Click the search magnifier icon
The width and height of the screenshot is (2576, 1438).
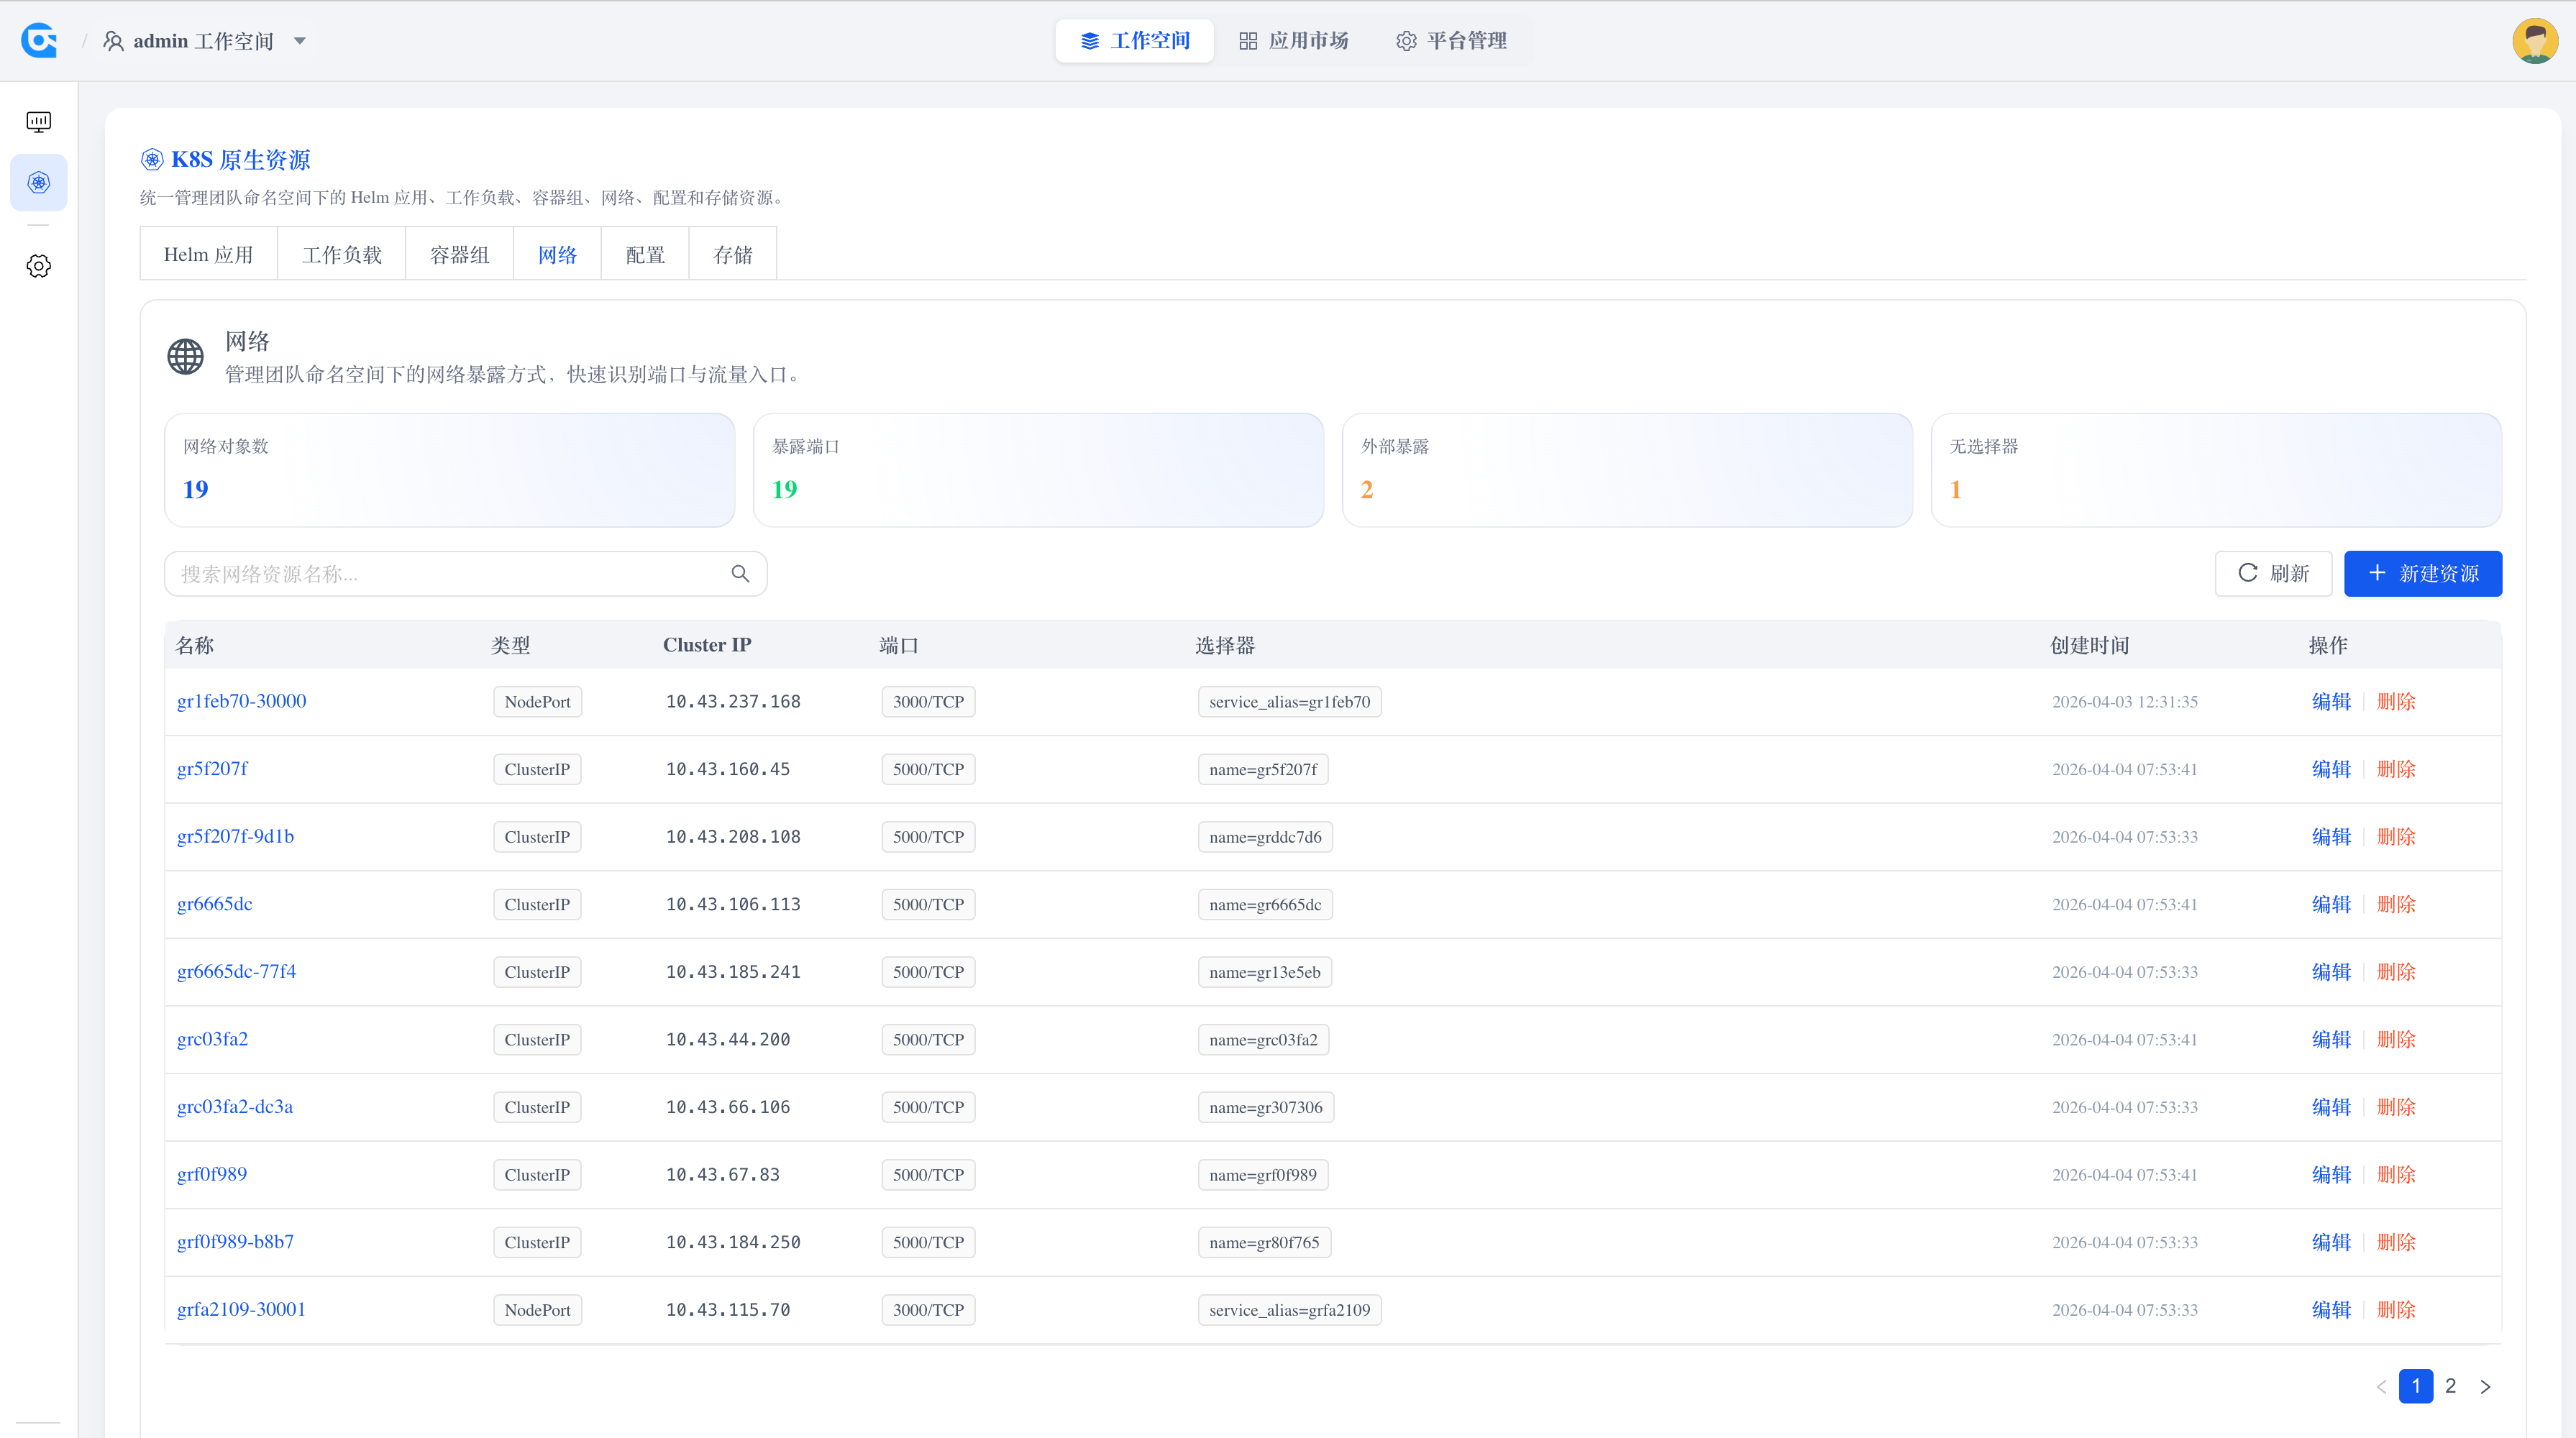(x=740, y=573)
